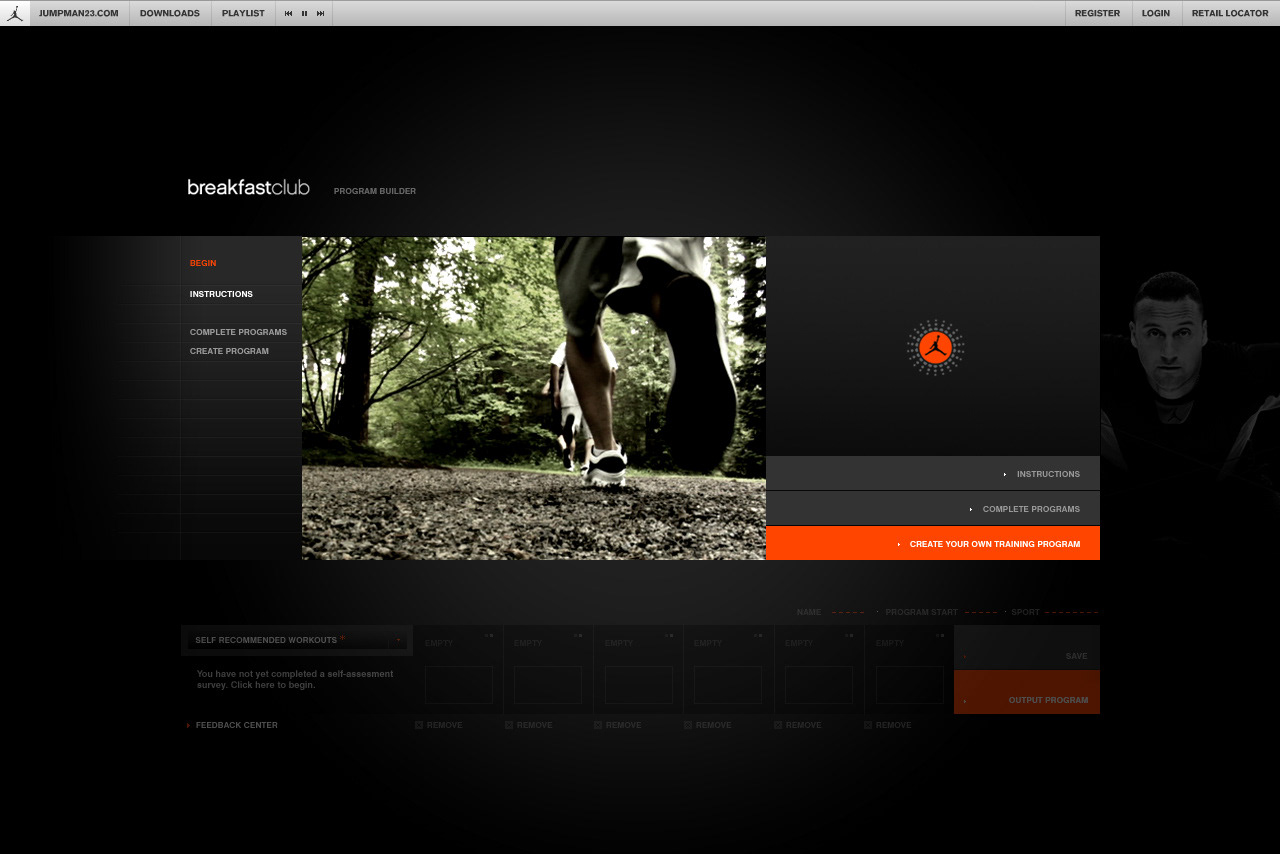Open the Playlist menu

[243, 13]
